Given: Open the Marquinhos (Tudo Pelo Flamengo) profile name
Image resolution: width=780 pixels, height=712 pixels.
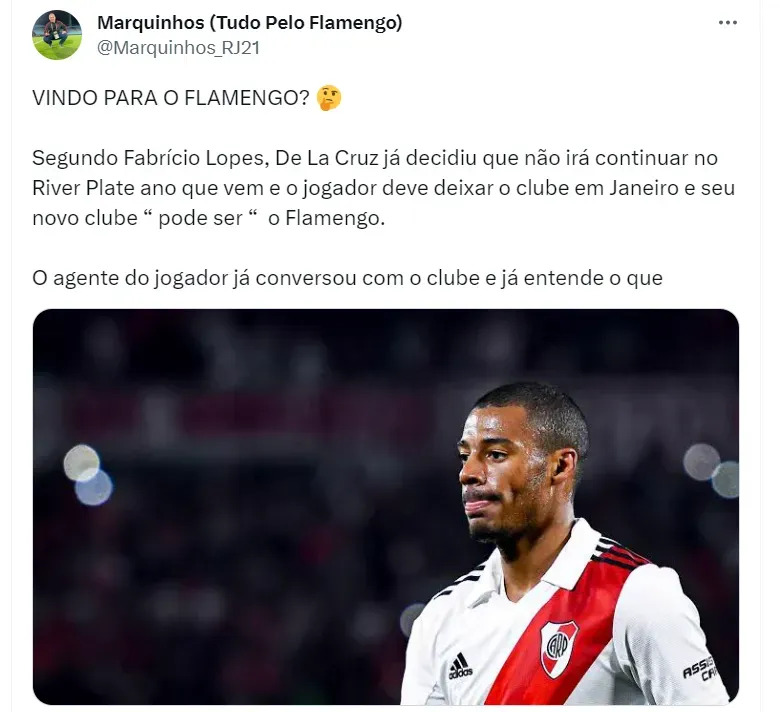Looking at the screenshot, I should tap(250, 23).
